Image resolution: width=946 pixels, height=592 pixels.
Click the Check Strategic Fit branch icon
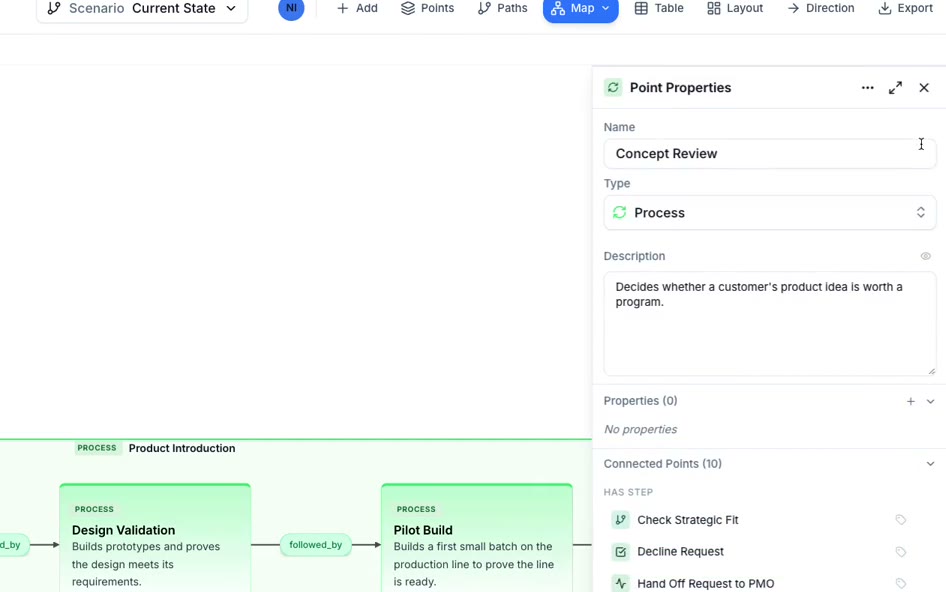point(620,520)
